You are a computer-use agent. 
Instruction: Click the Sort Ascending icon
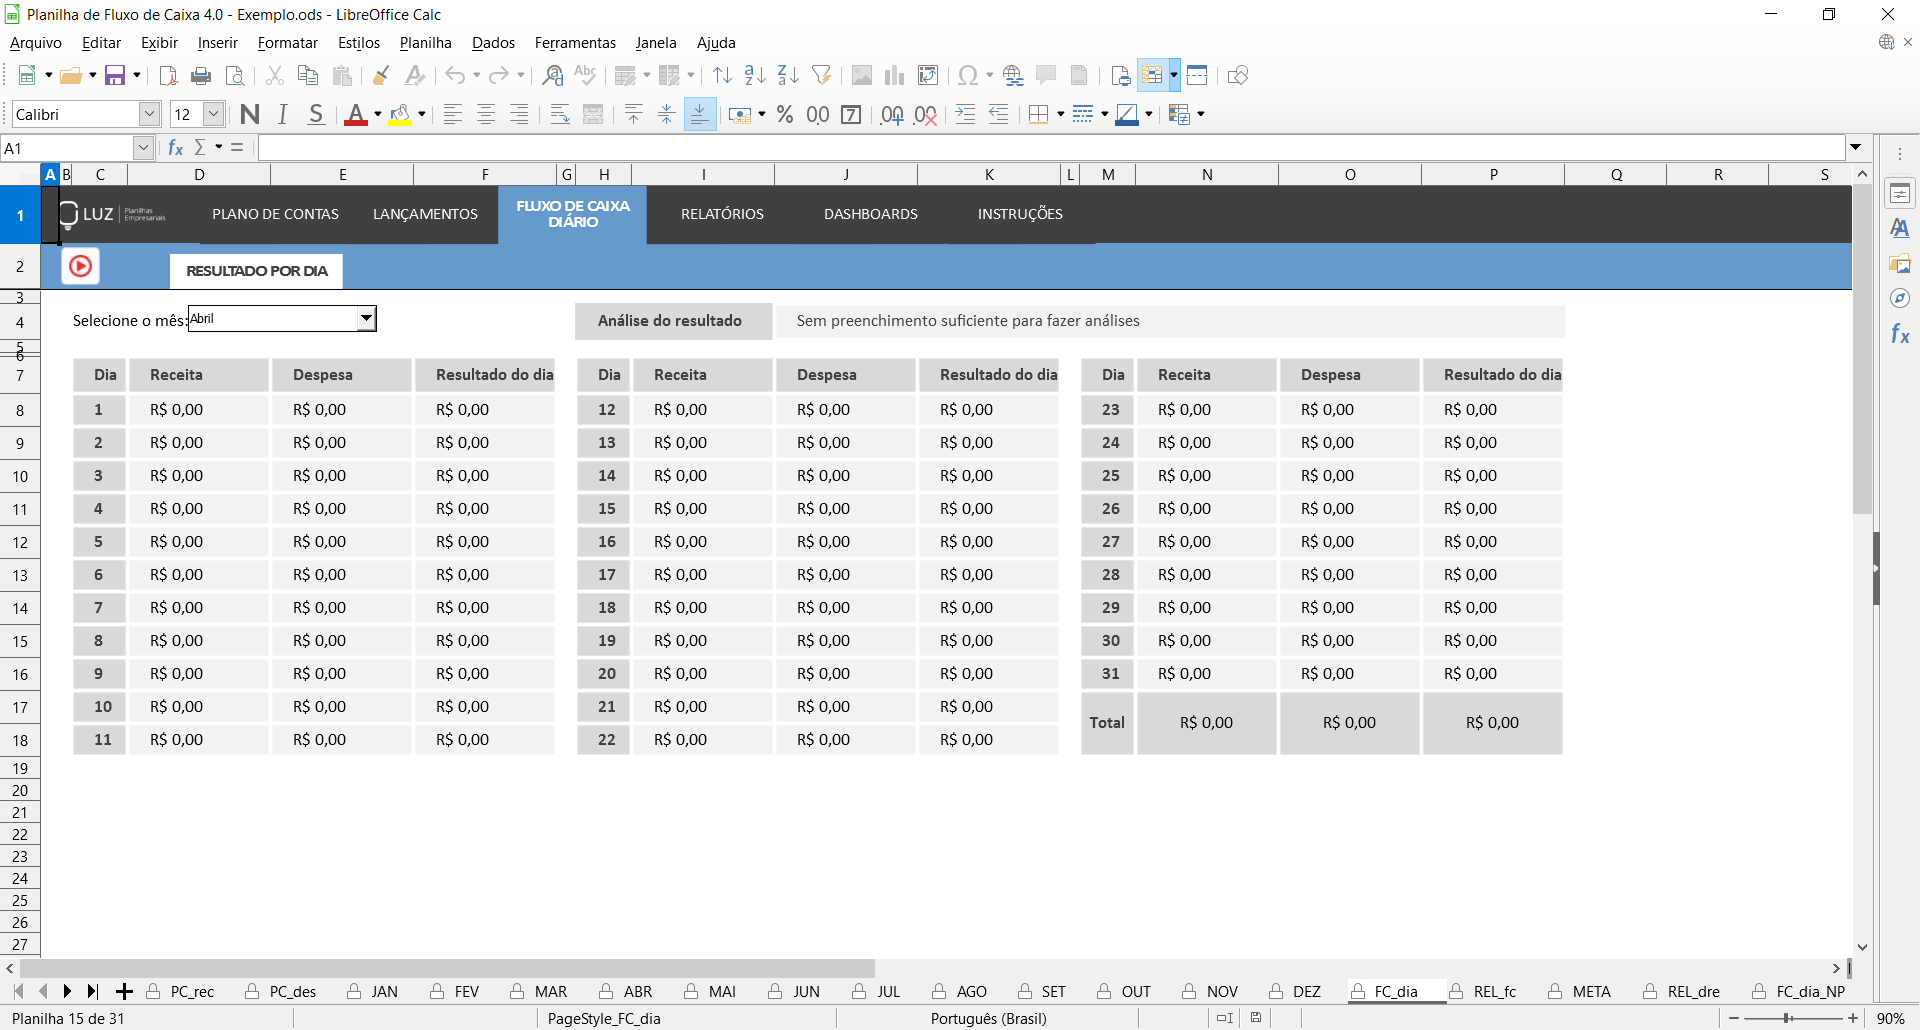tap(755, 76)
